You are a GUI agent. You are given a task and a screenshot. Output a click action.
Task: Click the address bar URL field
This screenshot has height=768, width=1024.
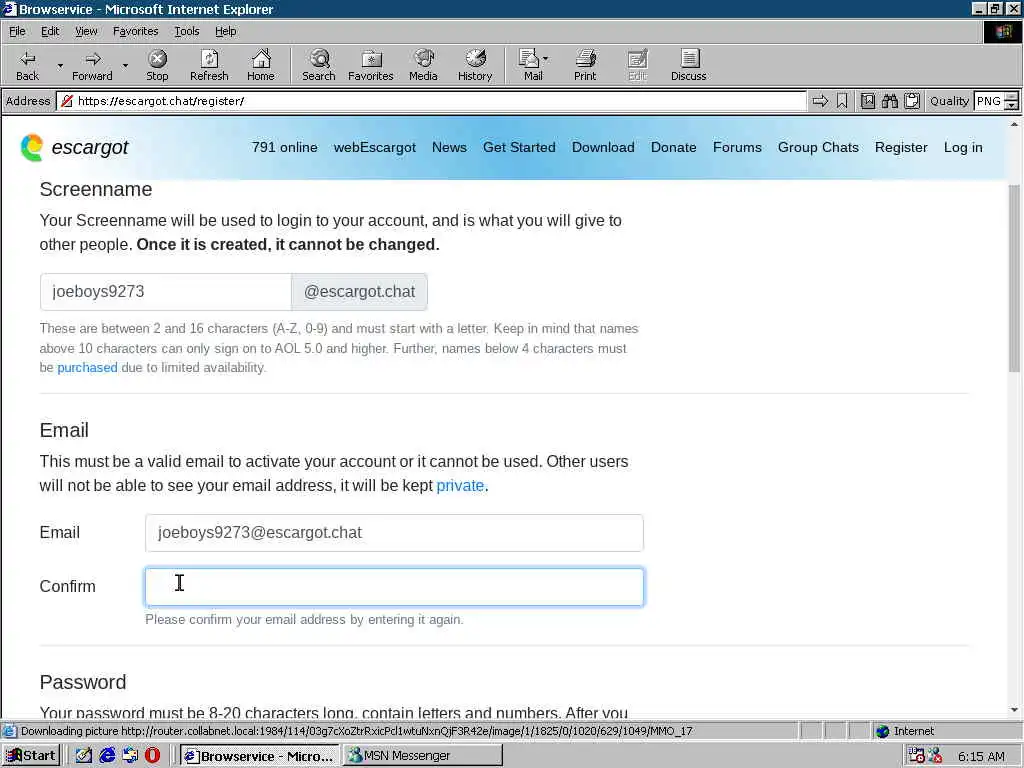pos(431,101)
